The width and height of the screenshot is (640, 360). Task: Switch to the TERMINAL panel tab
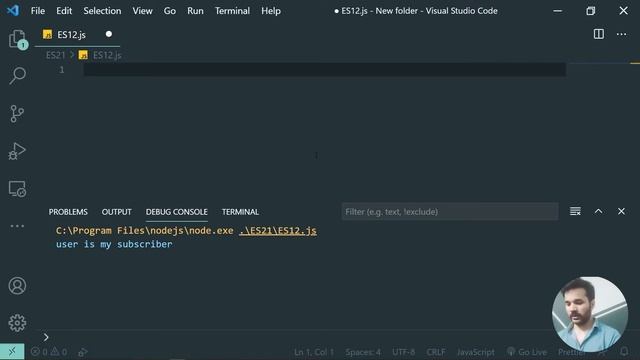(x=240, y=212)
